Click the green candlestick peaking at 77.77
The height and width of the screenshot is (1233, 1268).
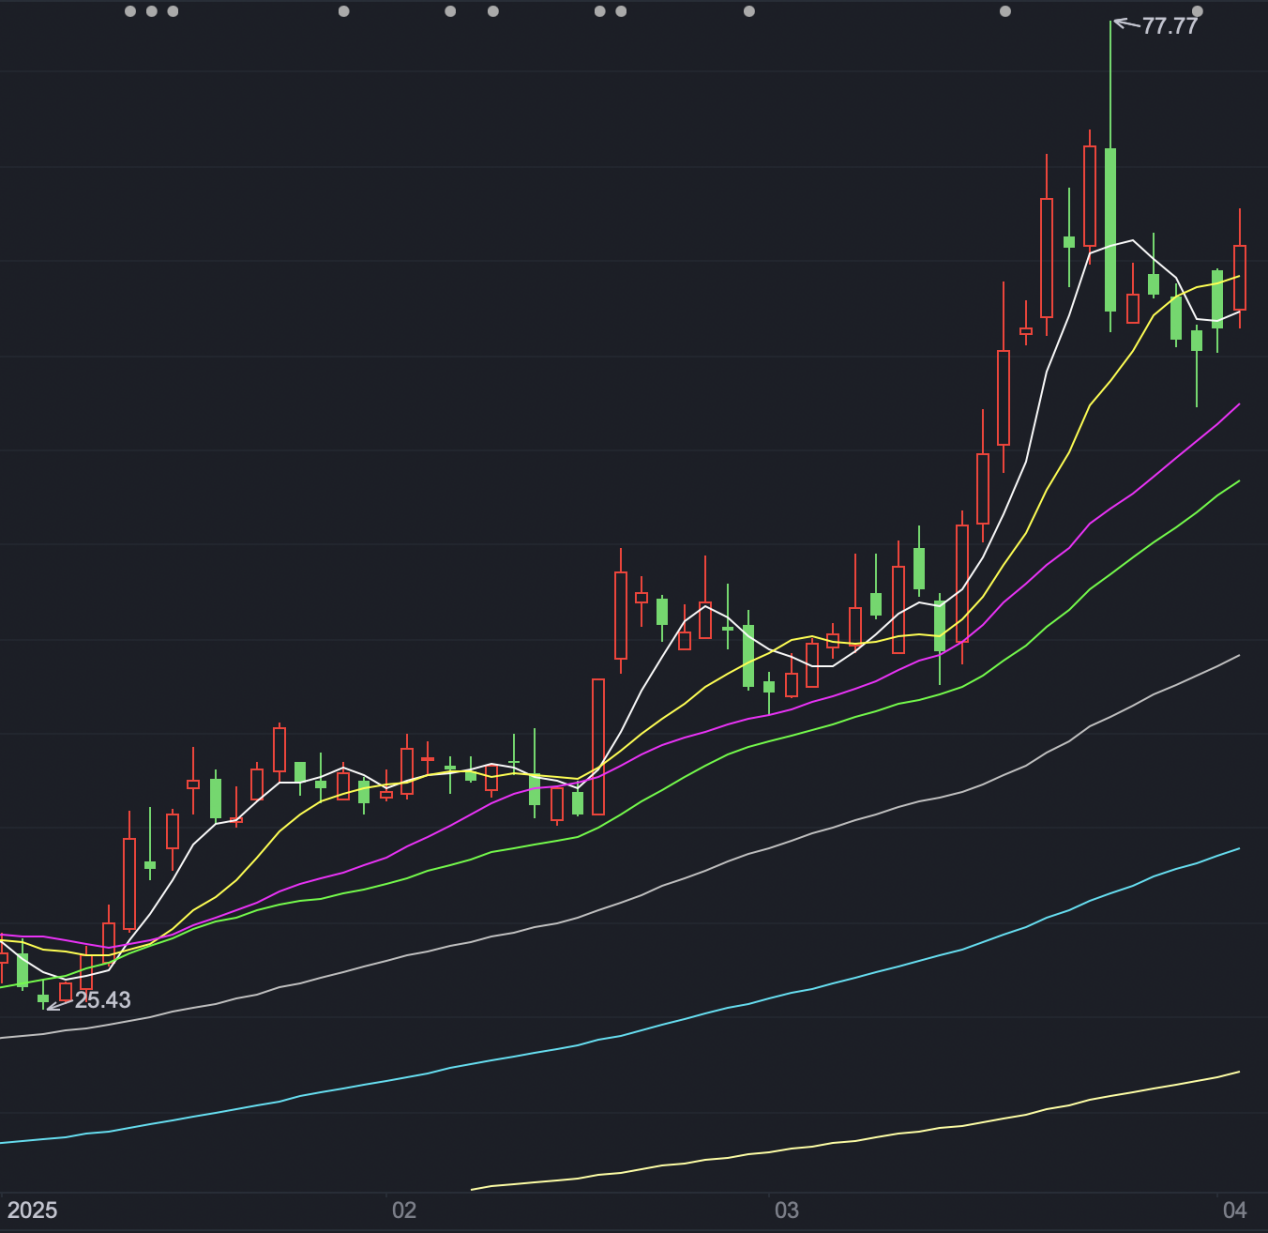[x=1110, y=230]
